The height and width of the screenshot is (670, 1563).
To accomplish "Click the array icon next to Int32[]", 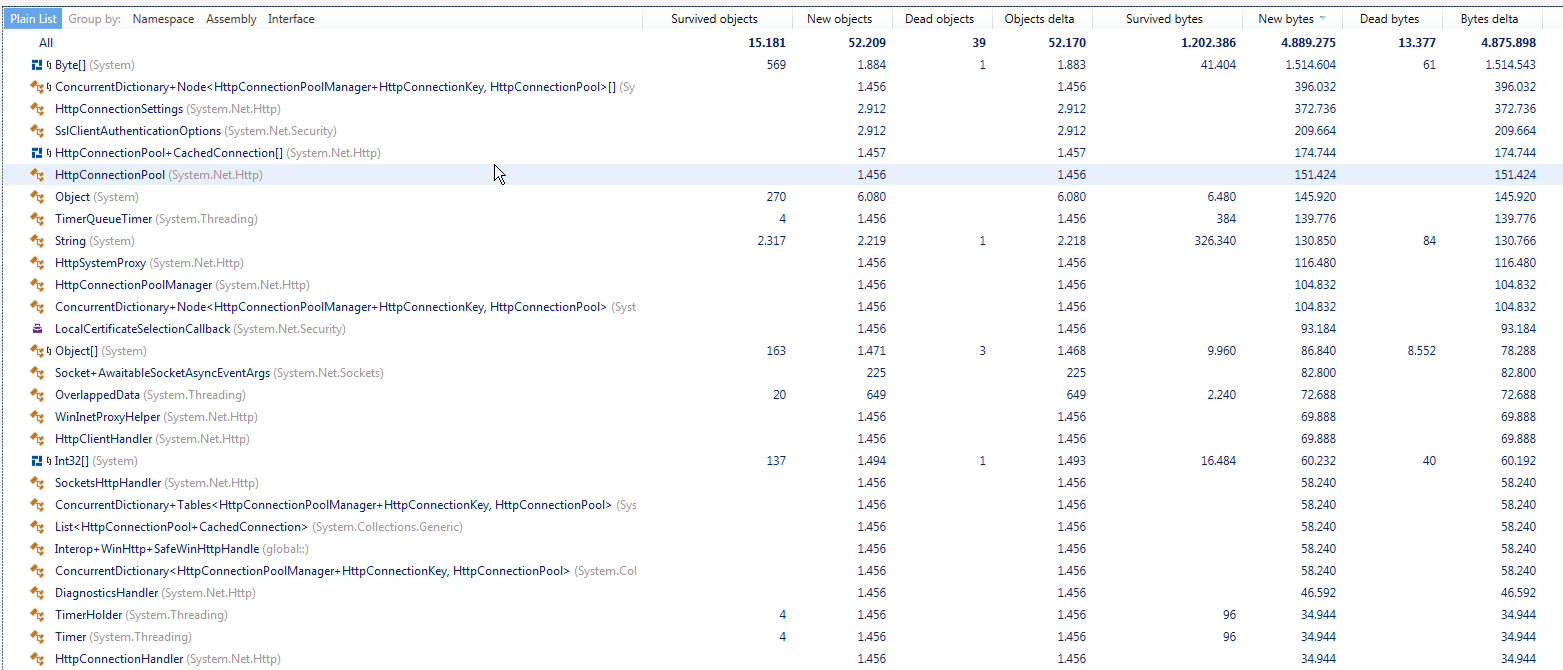I will coord(36,460).
